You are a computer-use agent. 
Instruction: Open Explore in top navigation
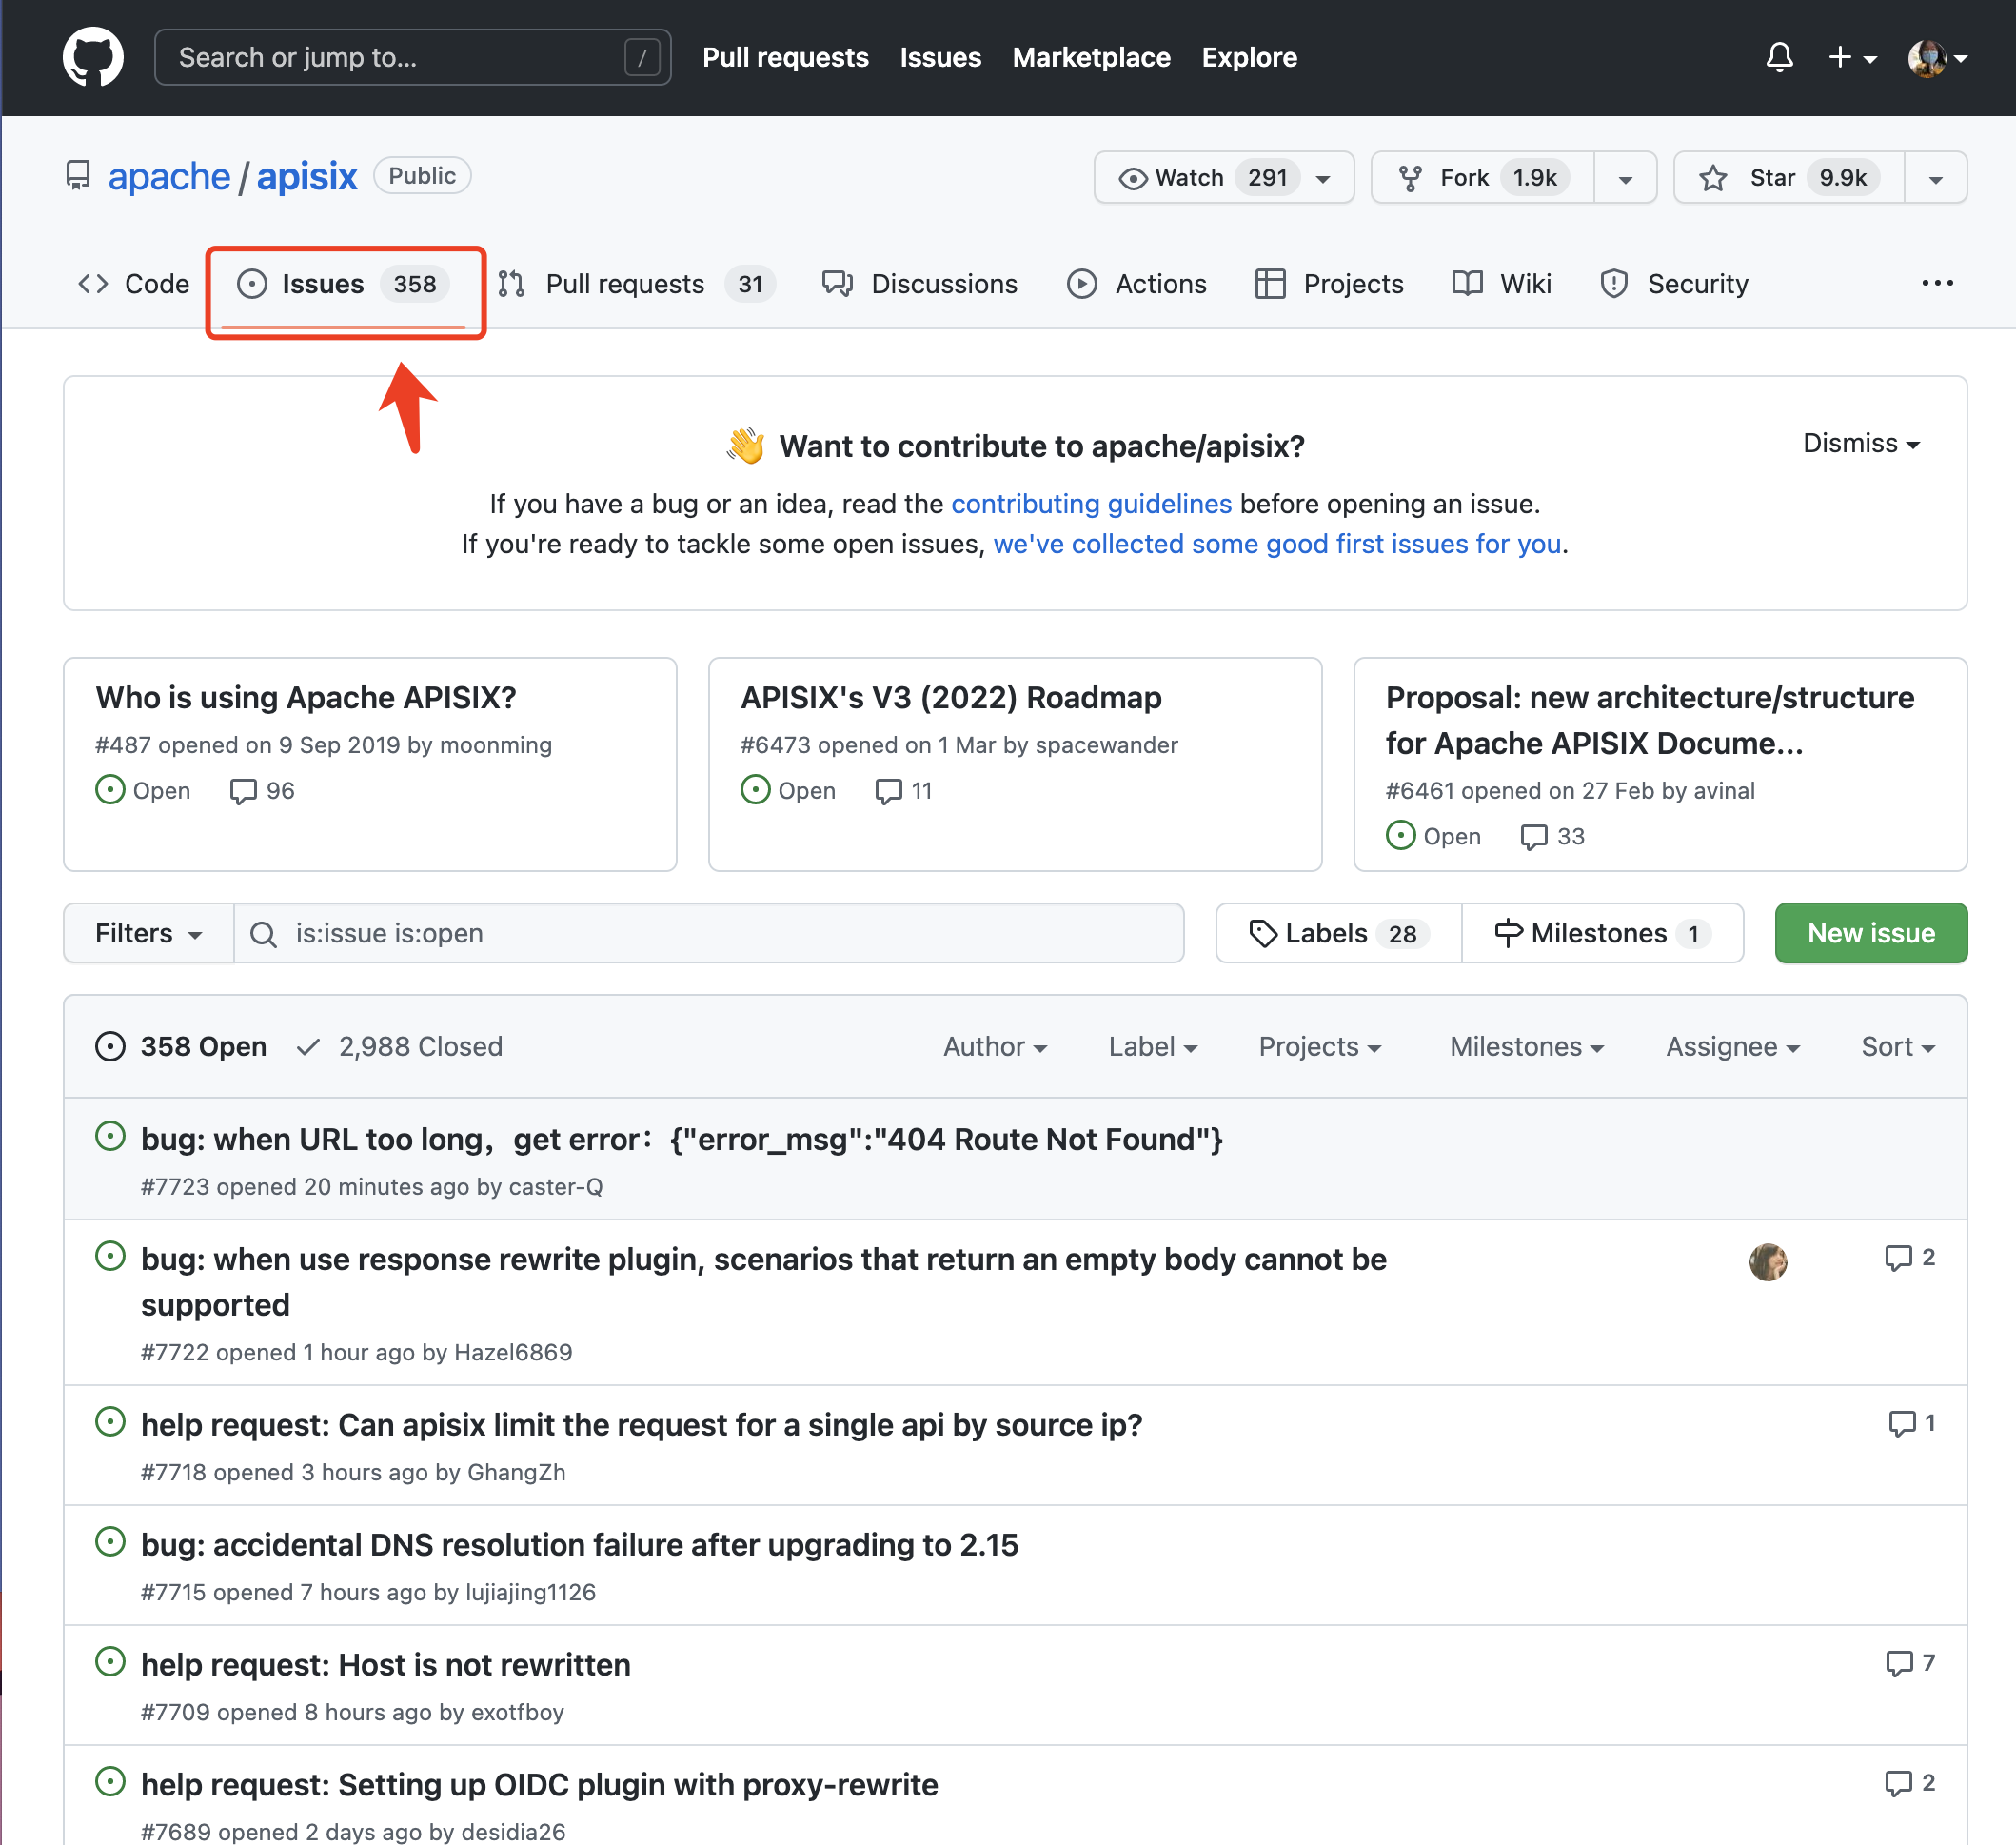point(1249,57)
